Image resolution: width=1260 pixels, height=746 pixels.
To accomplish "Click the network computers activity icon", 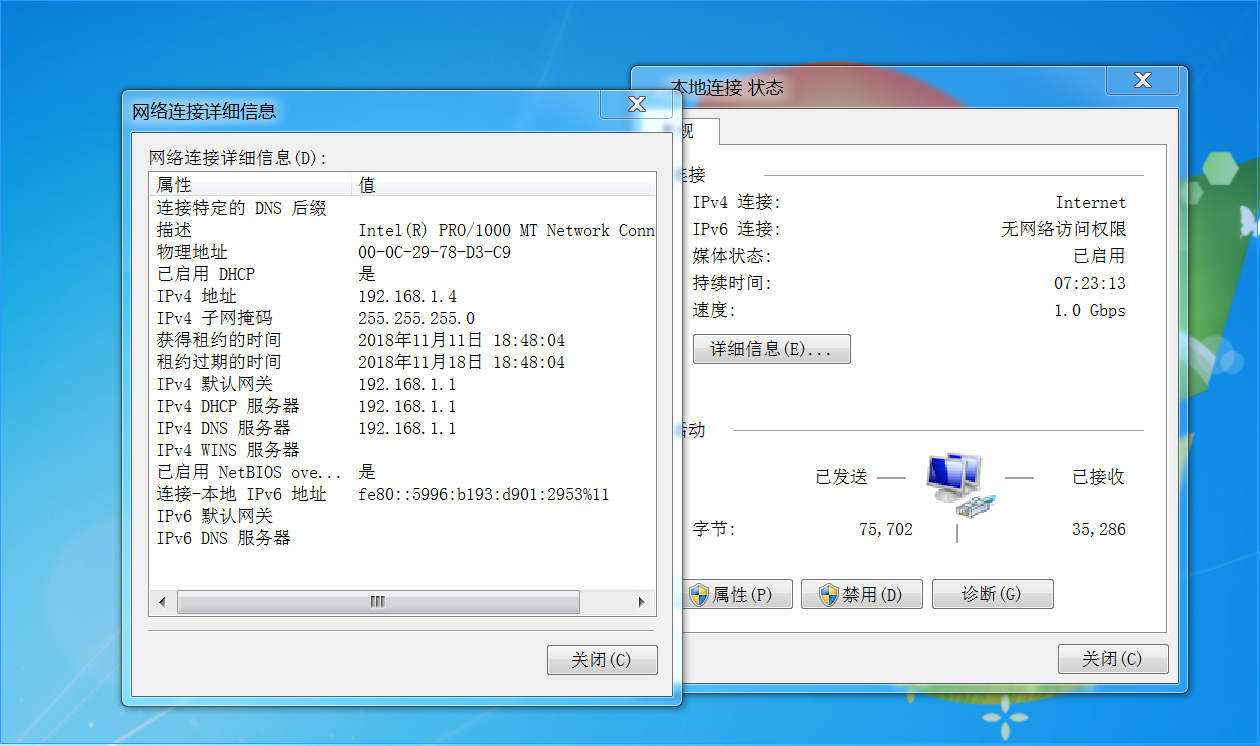I will [x=959, y=484].
